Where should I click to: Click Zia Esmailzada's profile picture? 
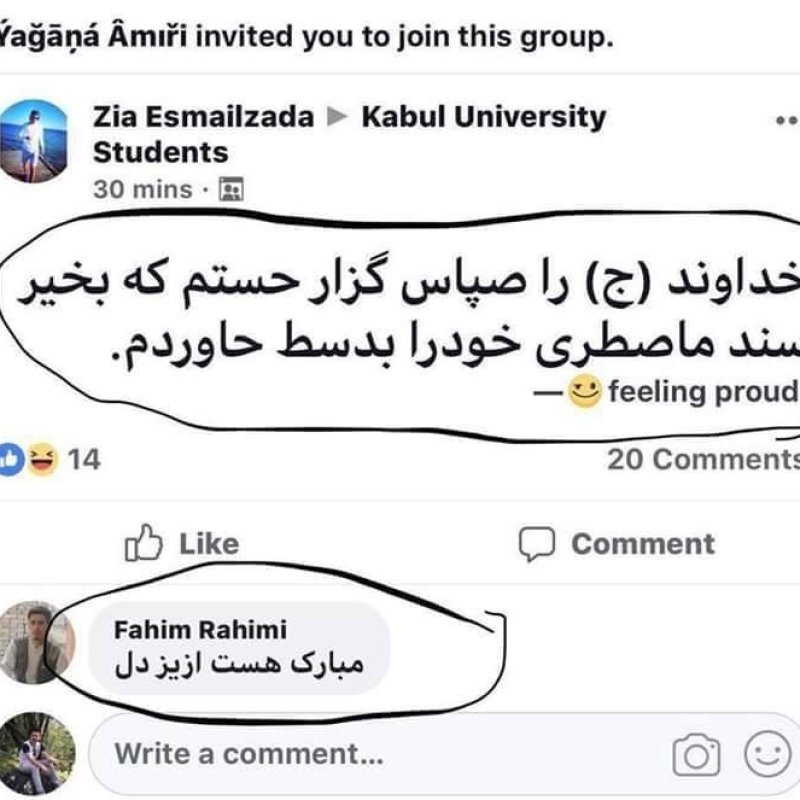(x=33, y=140)
